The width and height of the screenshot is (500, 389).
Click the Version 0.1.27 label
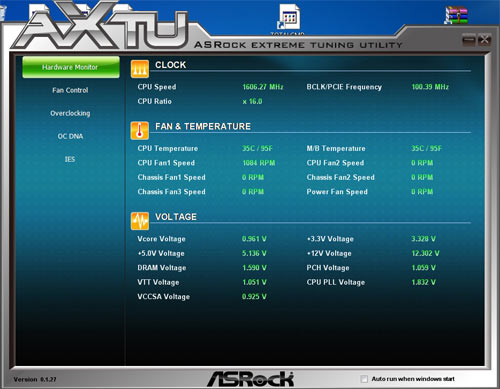35,379
